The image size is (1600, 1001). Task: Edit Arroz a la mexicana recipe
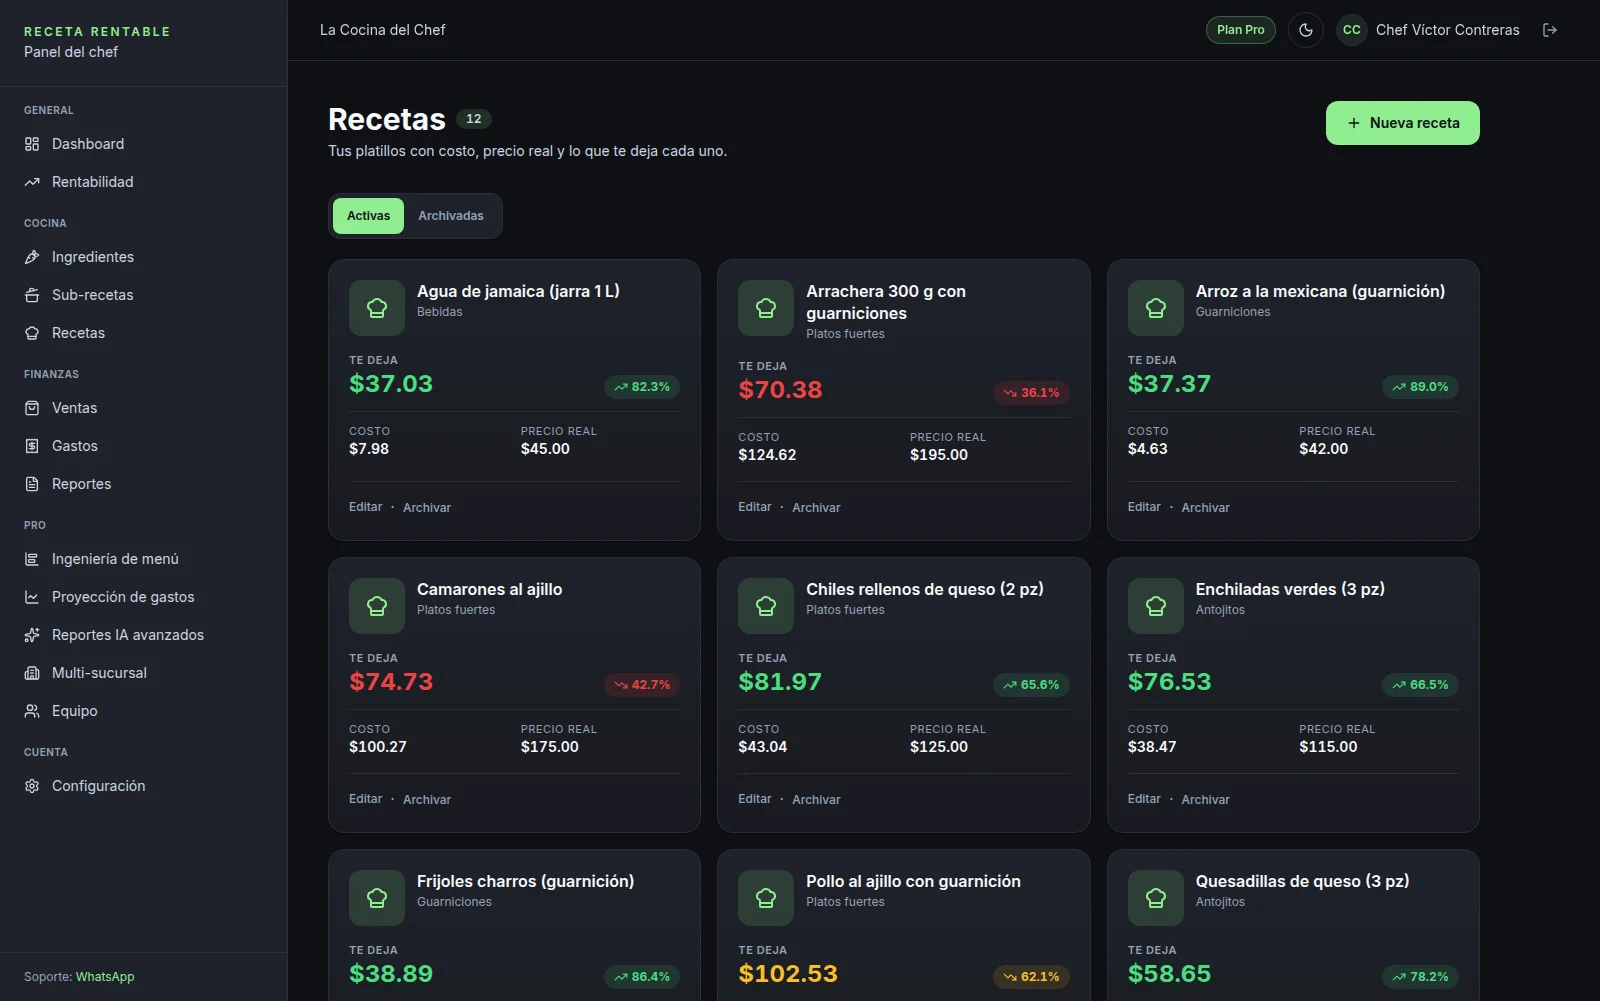point(1144,507)
